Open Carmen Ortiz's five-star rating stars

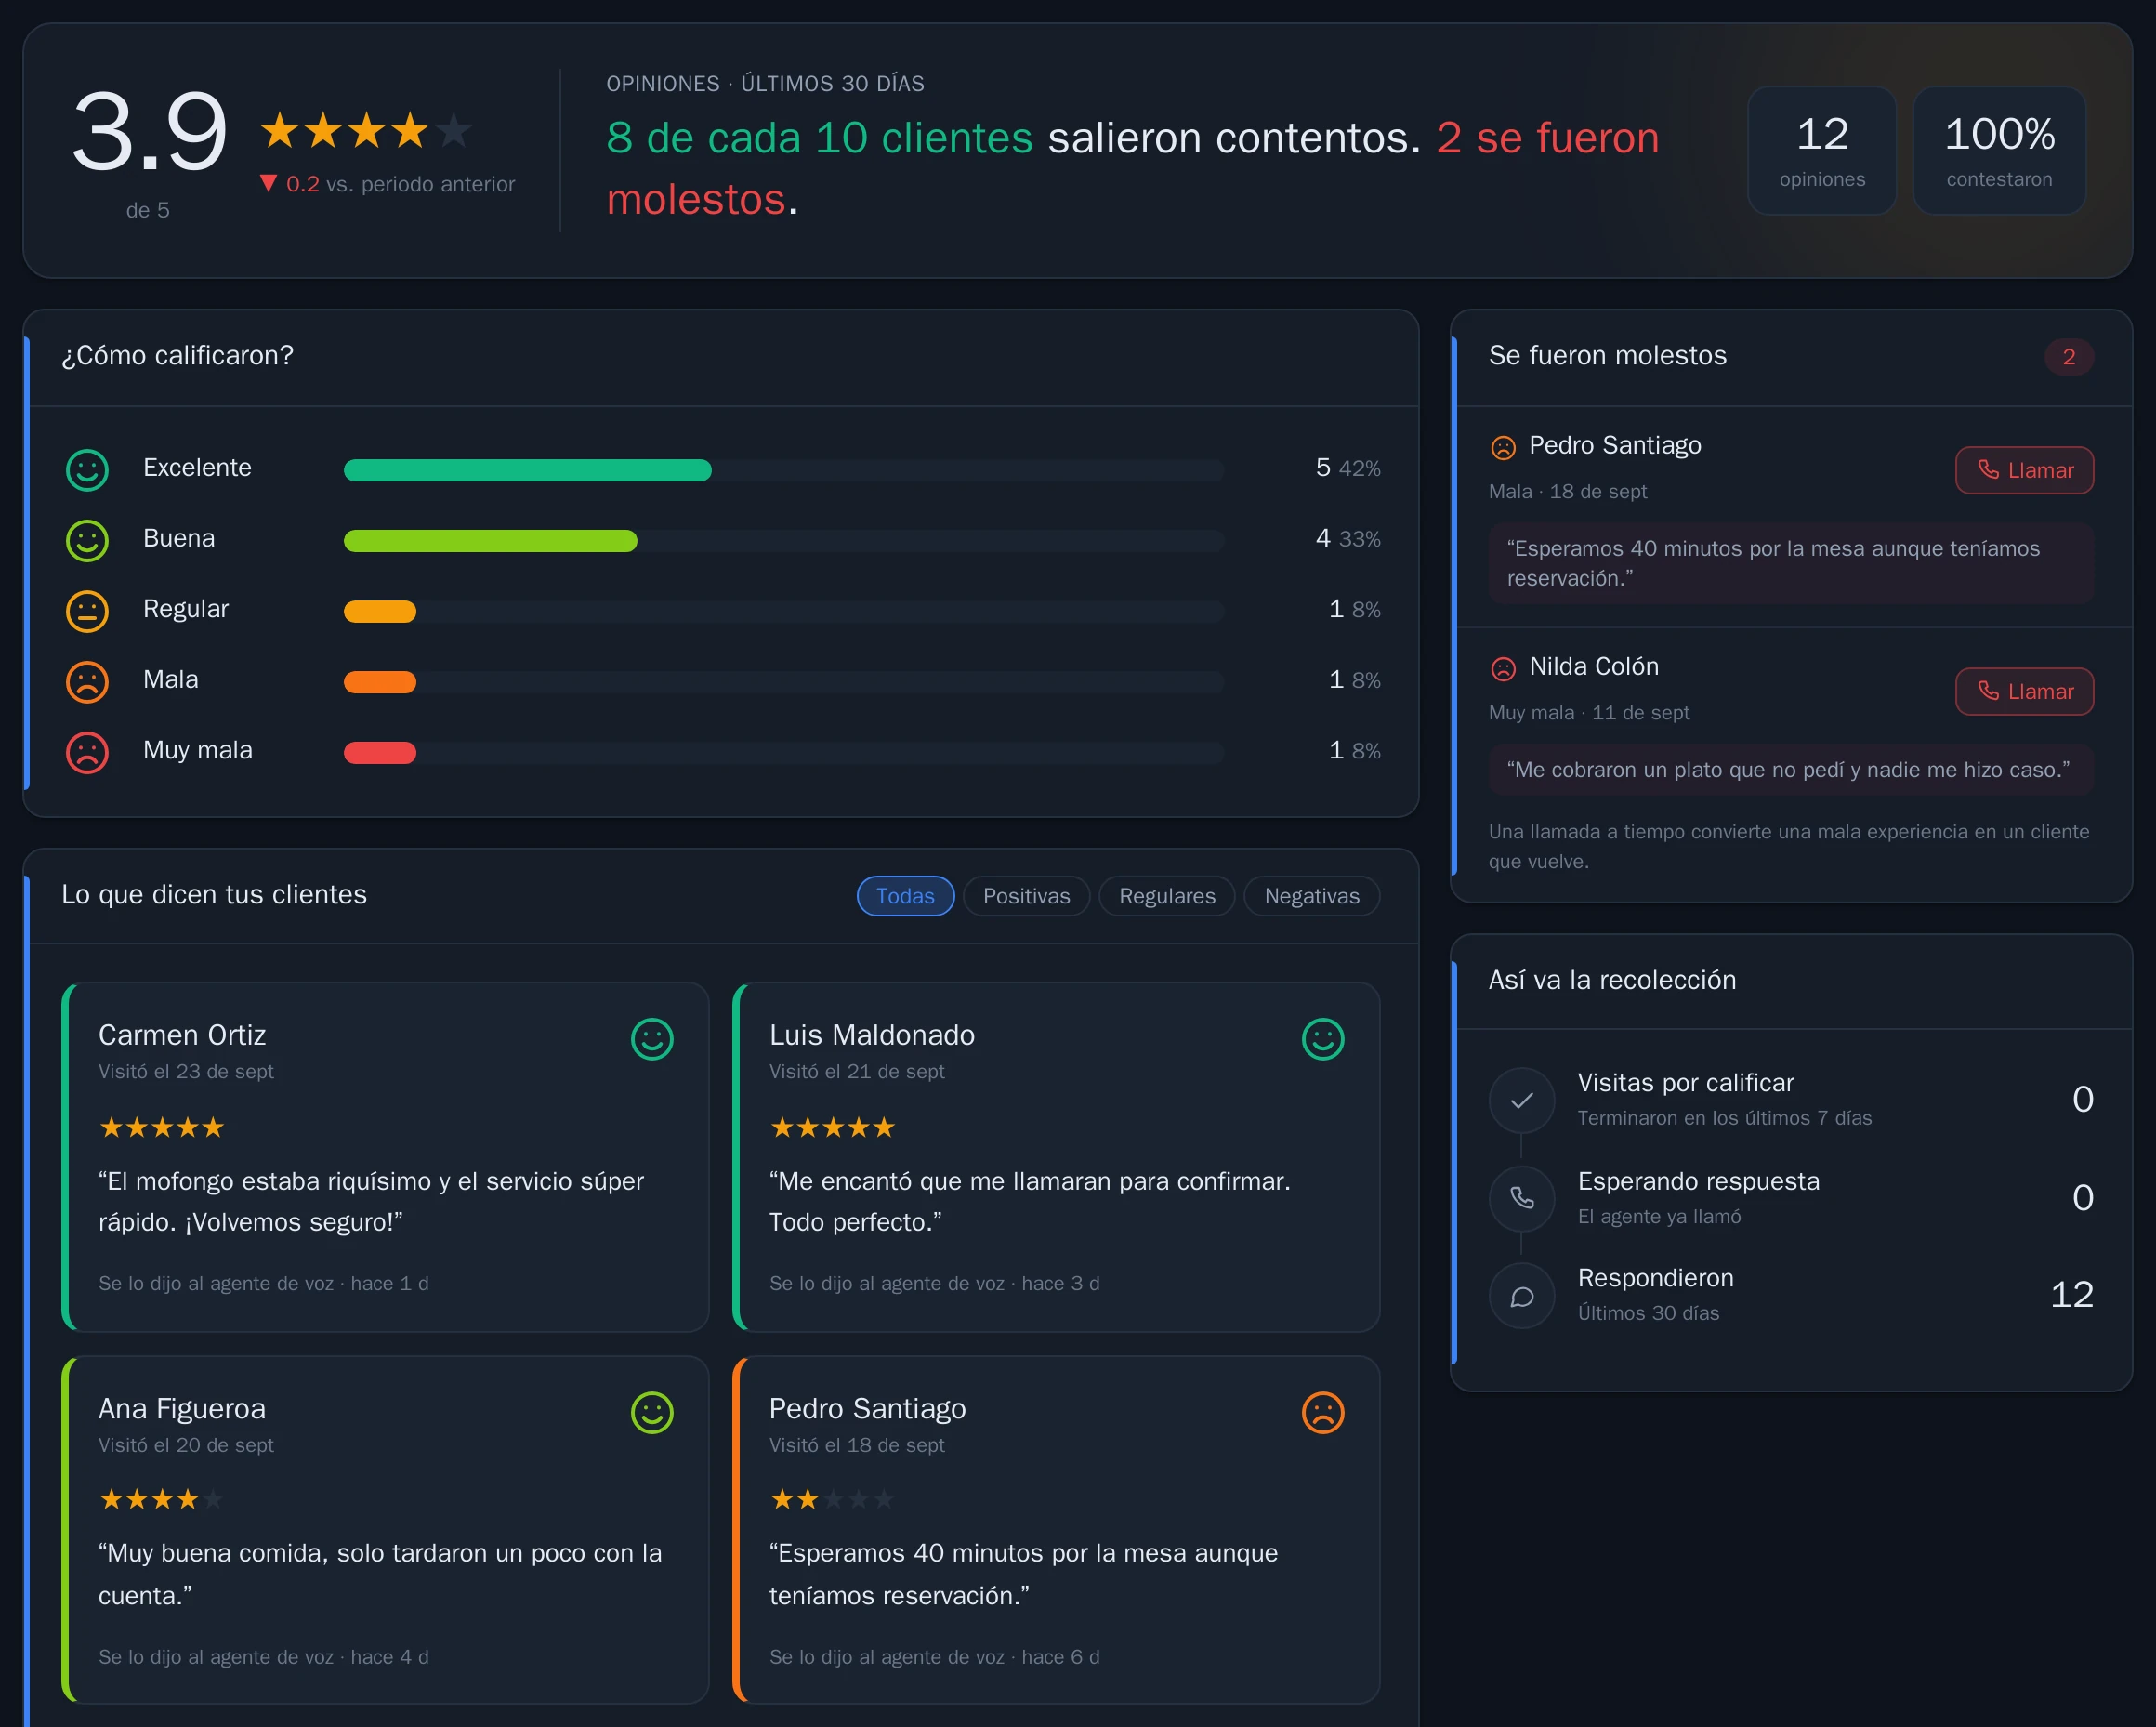click(161, 1127)
